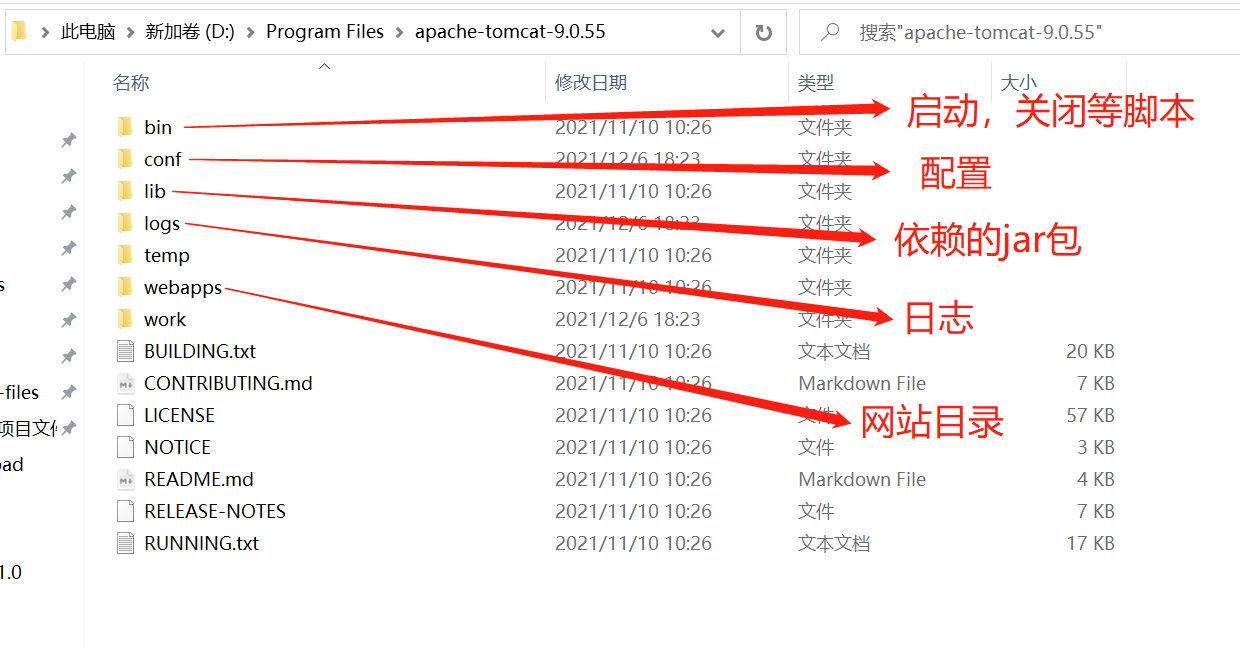Select the bin folder icon
1240x649 pixels.
(x=125, y=127)
